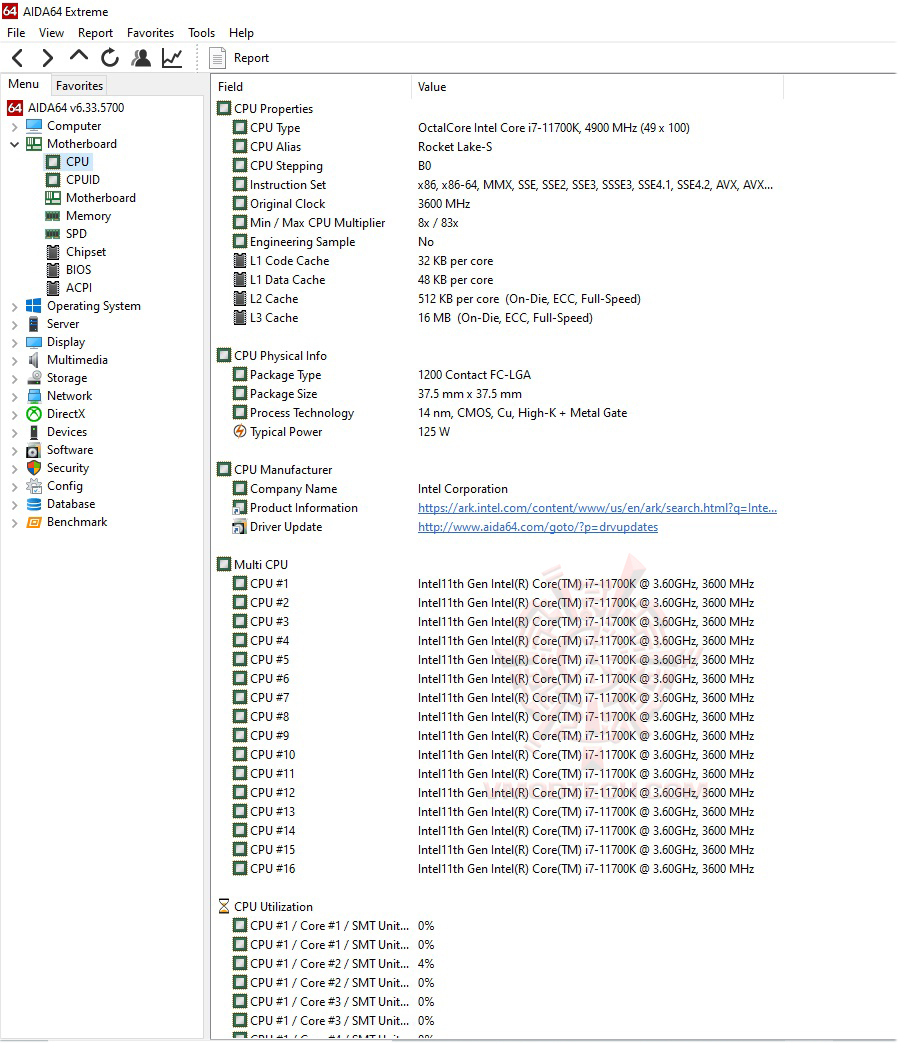The image size is (899, 1043).
Task: Switch to the Menu tab
Action: (24, 84)
